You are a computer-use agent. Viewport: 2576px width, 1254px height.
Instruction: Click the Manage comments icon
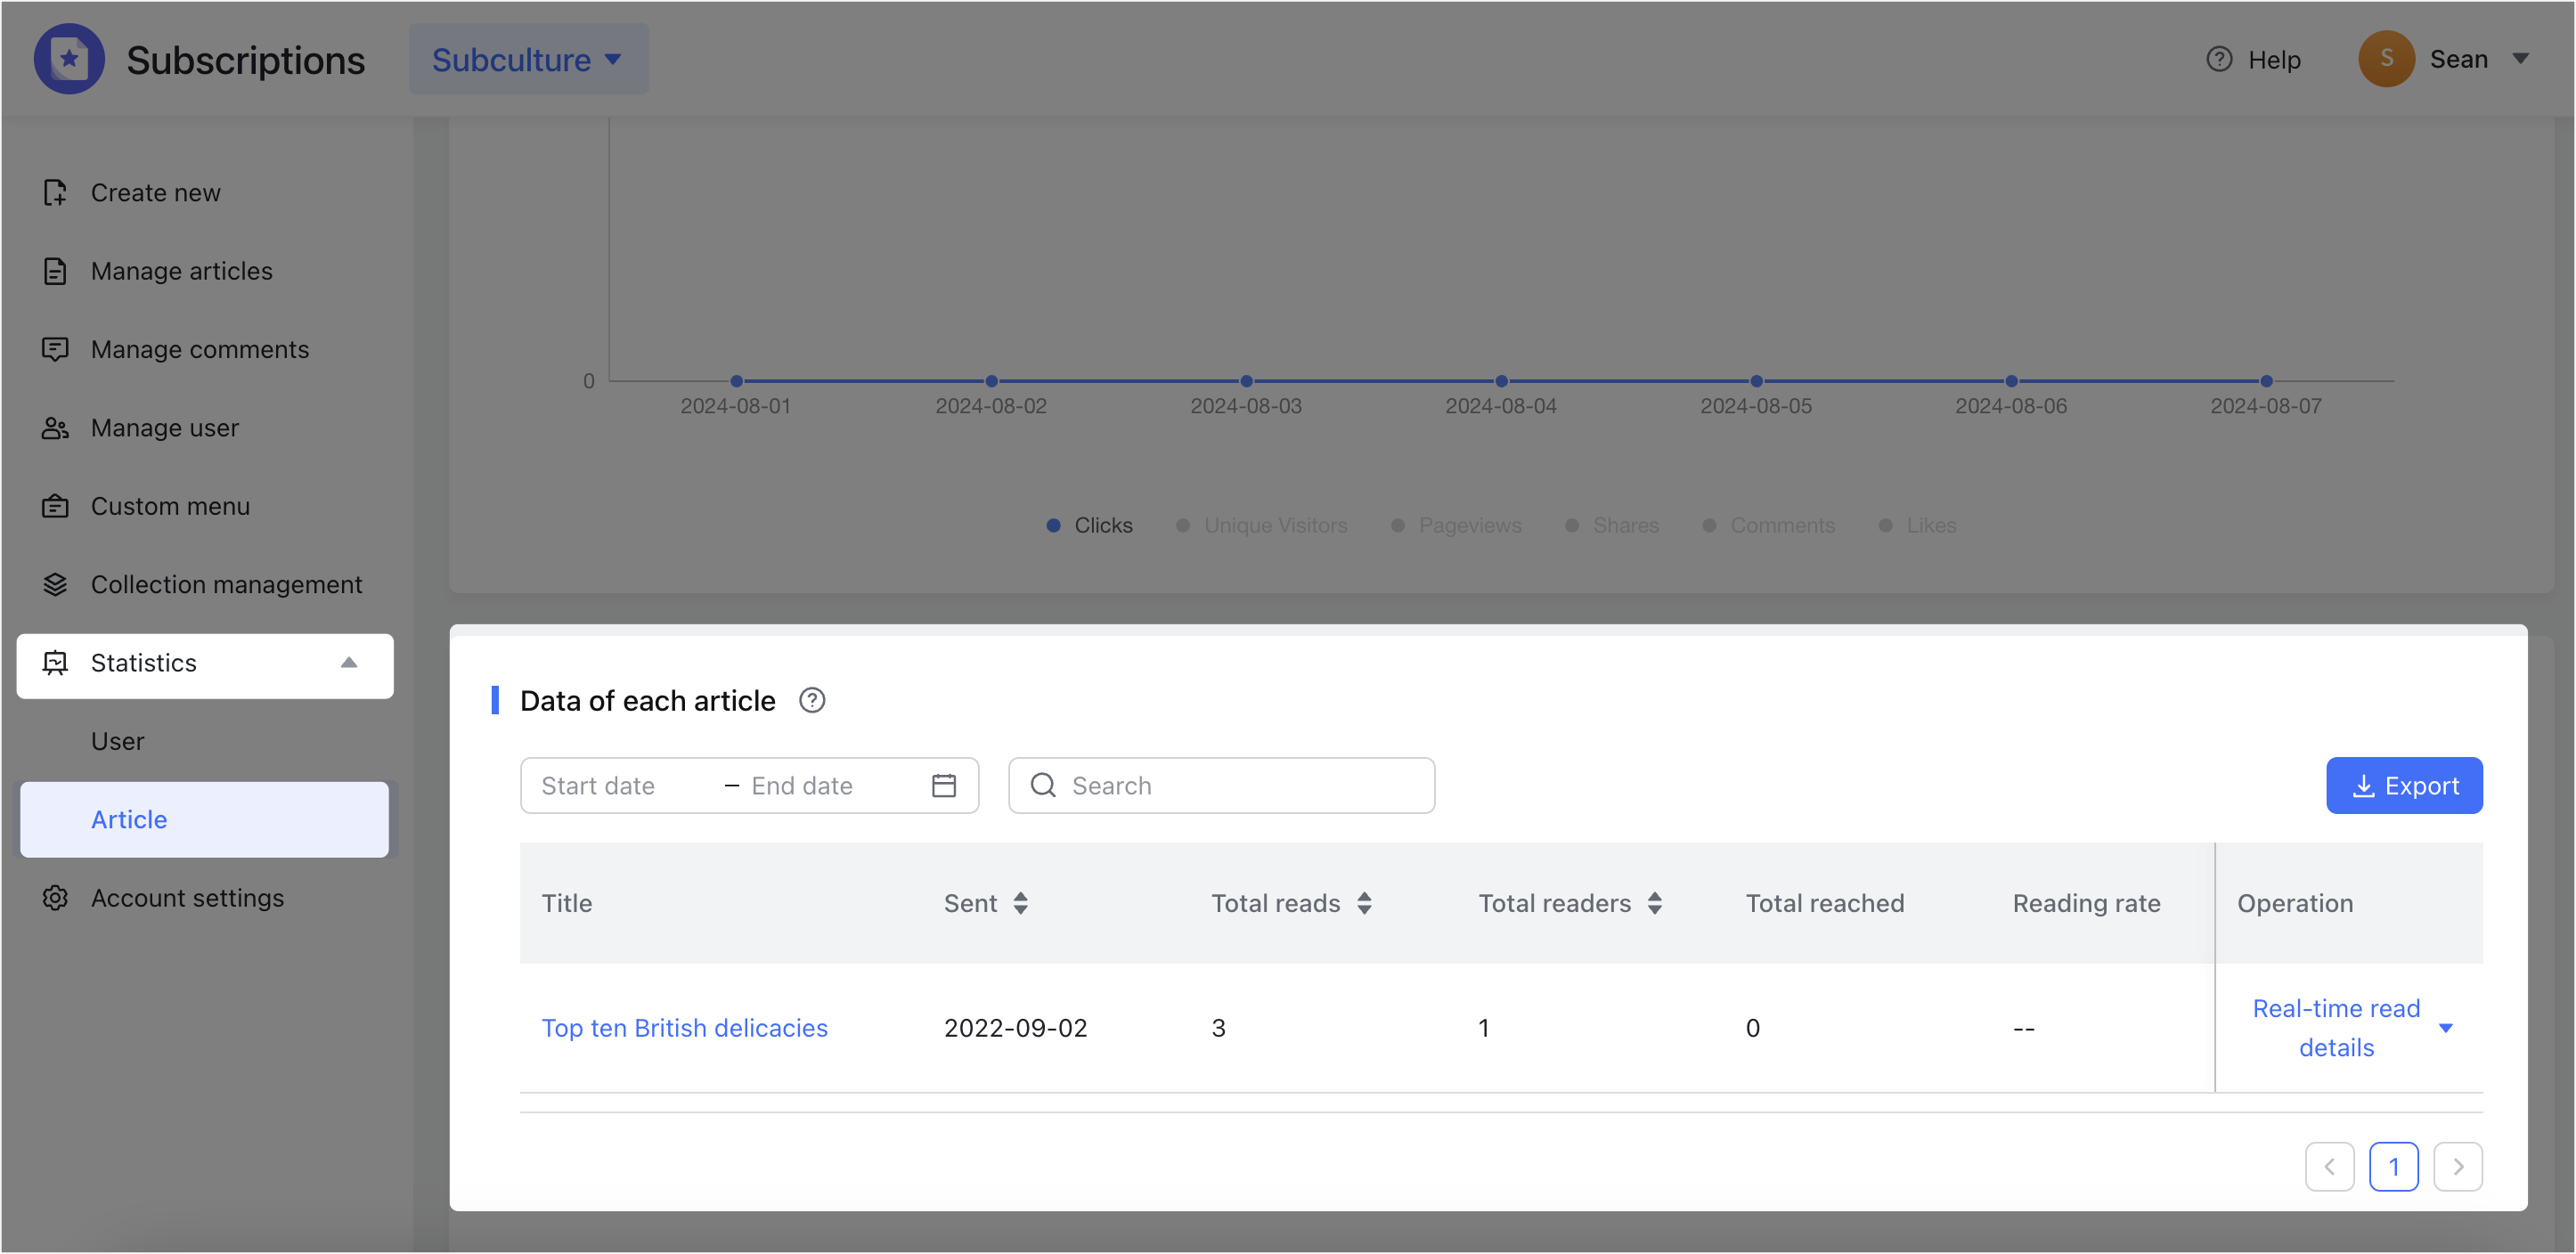[55, 349]
